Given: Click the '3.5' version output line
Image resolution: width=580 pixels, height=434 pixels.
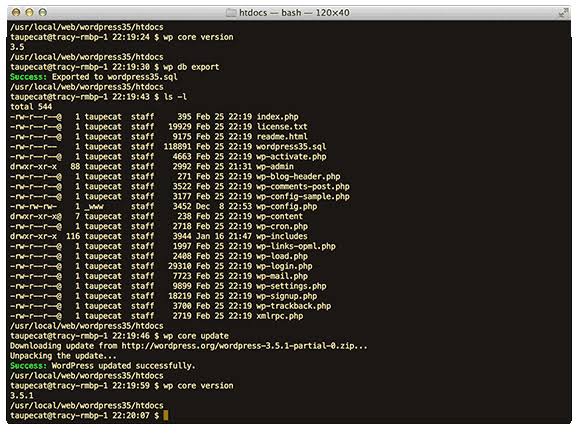Looking at the screenshot, I should [x=17, y=47].
